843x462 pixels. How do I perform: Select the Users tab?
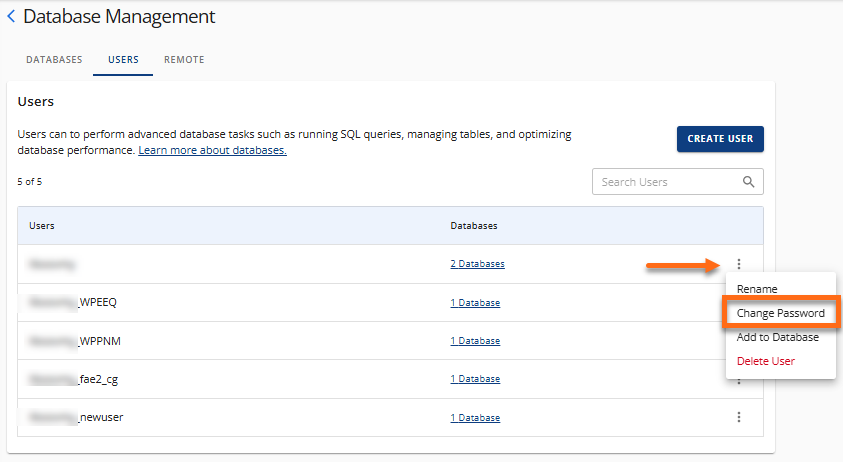coord(123,60)
